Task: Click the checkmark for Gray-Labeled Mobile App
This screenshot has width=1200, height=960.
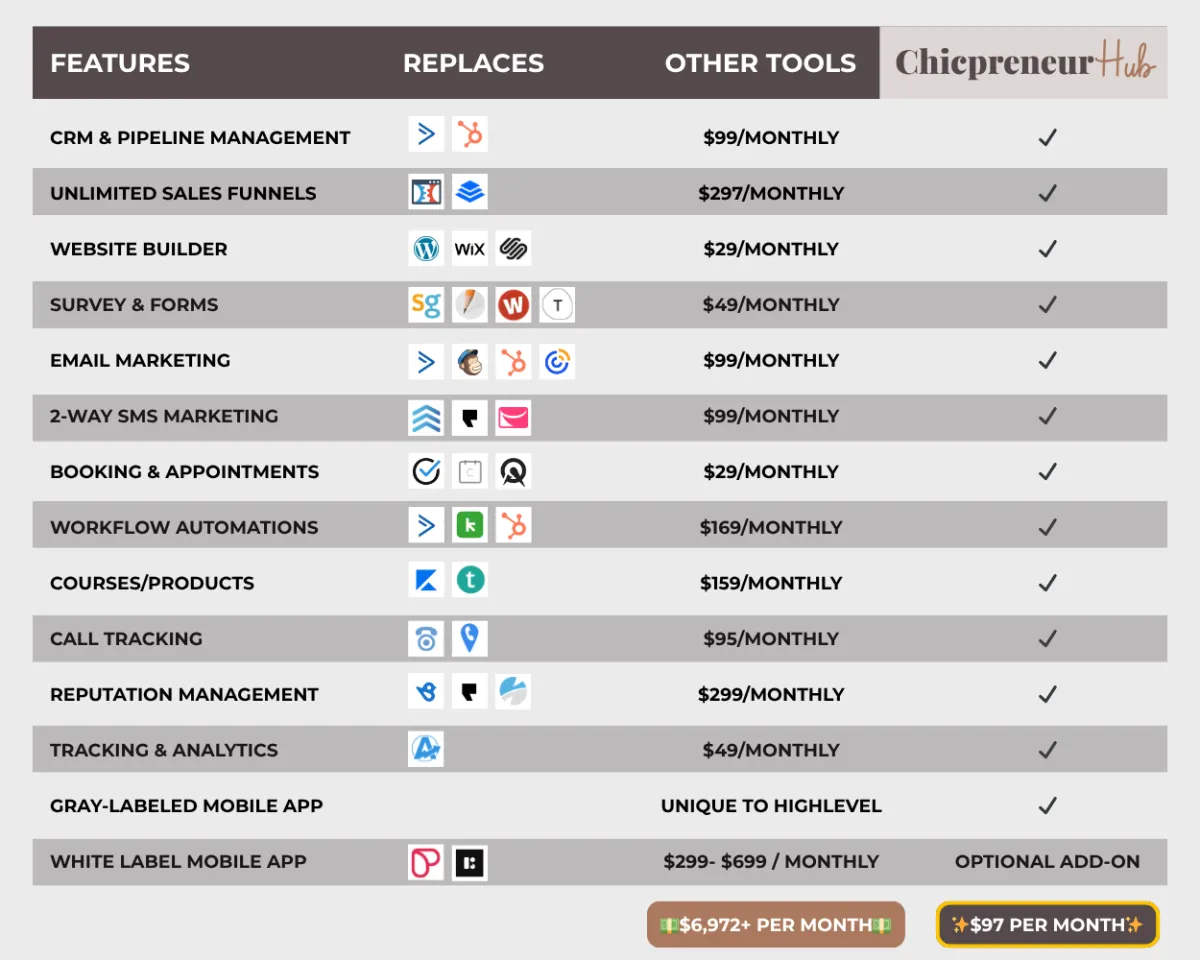Action: point(1047,806)
